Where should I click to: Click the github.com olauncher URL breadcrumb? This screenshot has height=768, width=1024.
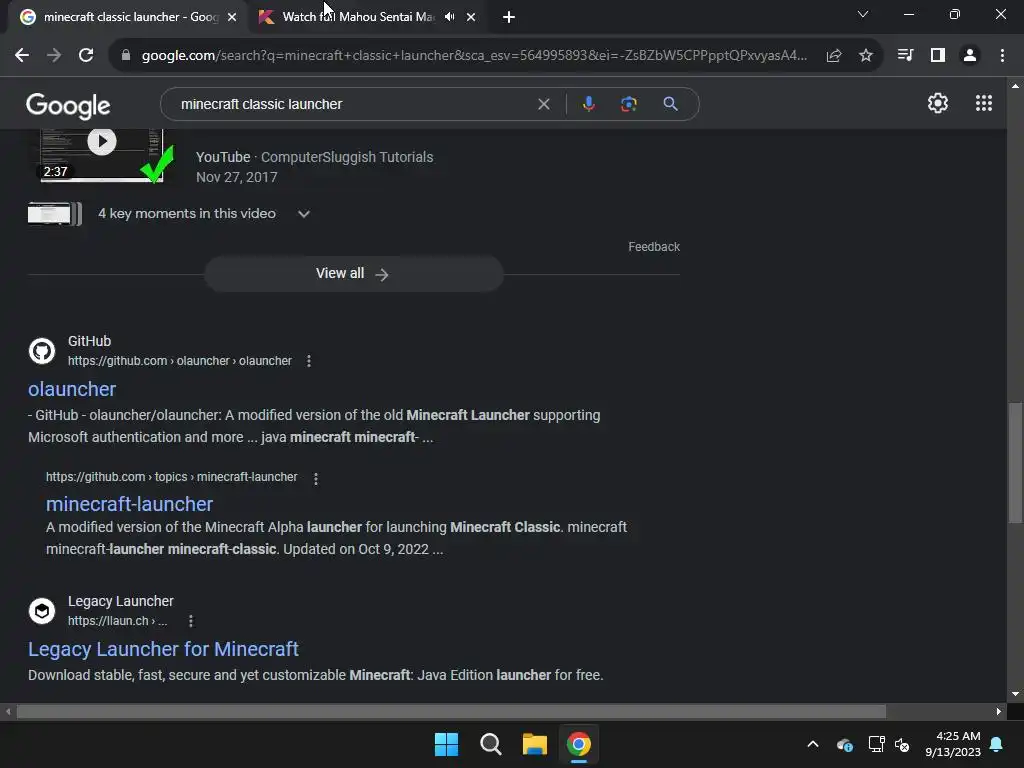click(180, 361)
